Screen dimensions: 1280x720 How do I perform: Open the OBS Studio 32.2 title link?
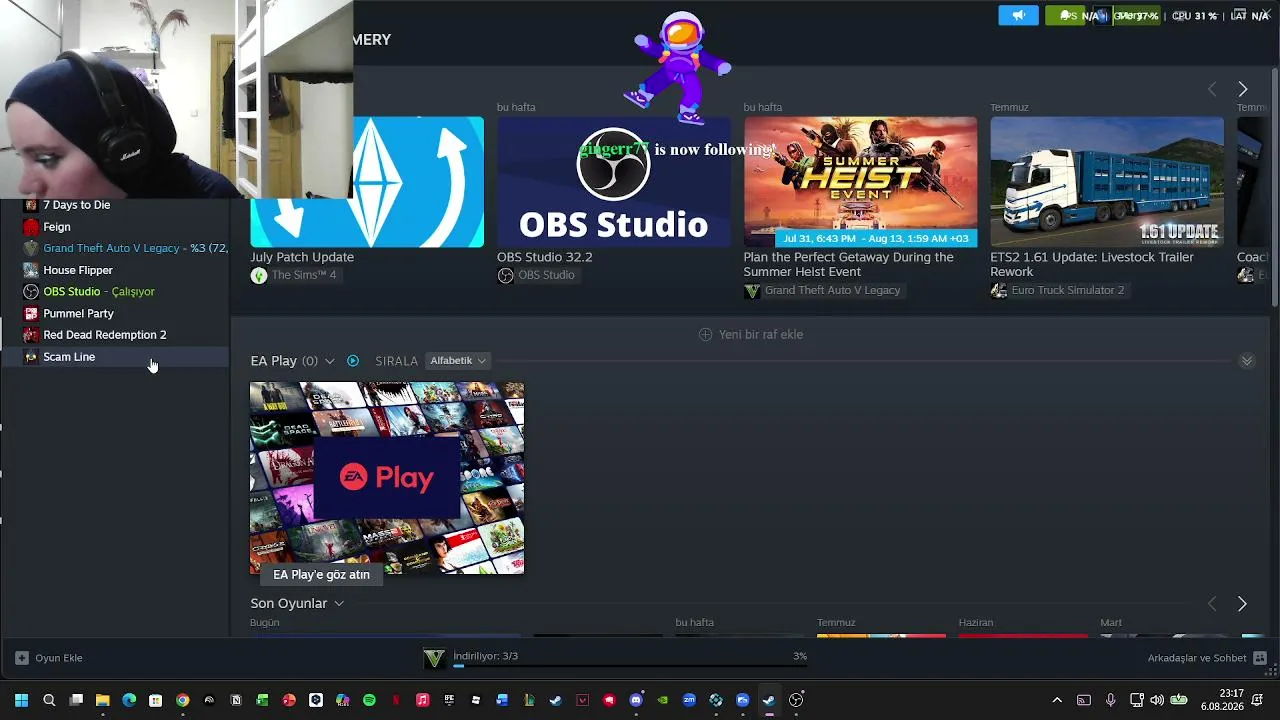tap(545, 257)
